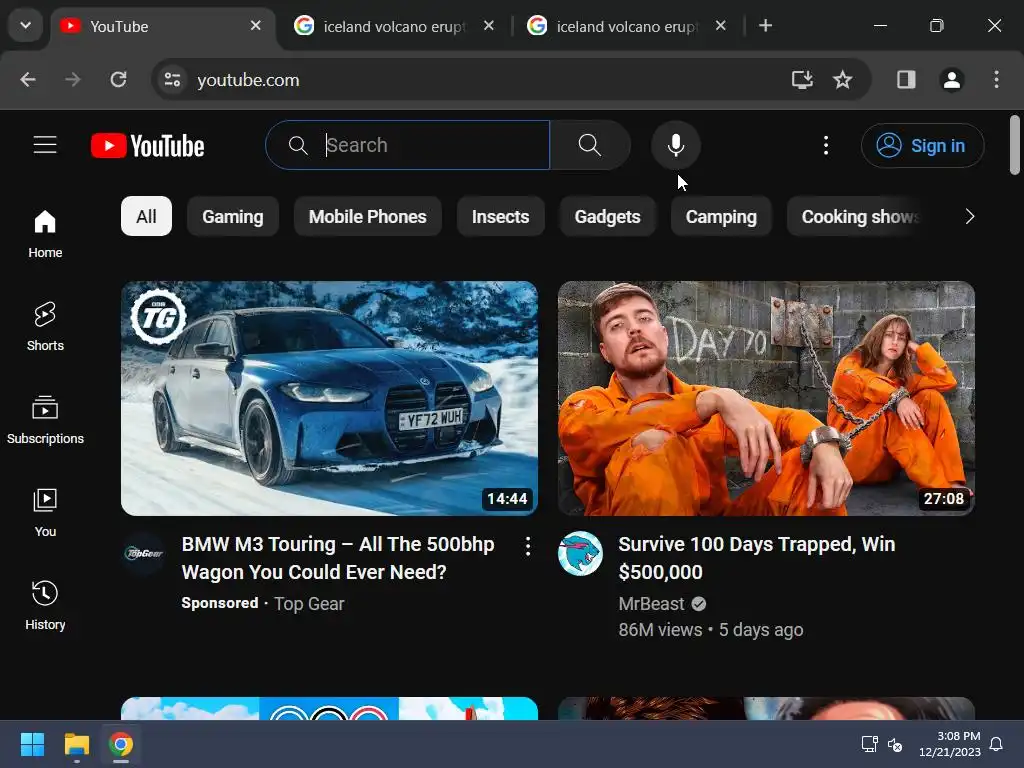The width and height of the screenshot is (1024, 768).
Task: Show more filter chips with right arrow
Action: coord(970,216)
